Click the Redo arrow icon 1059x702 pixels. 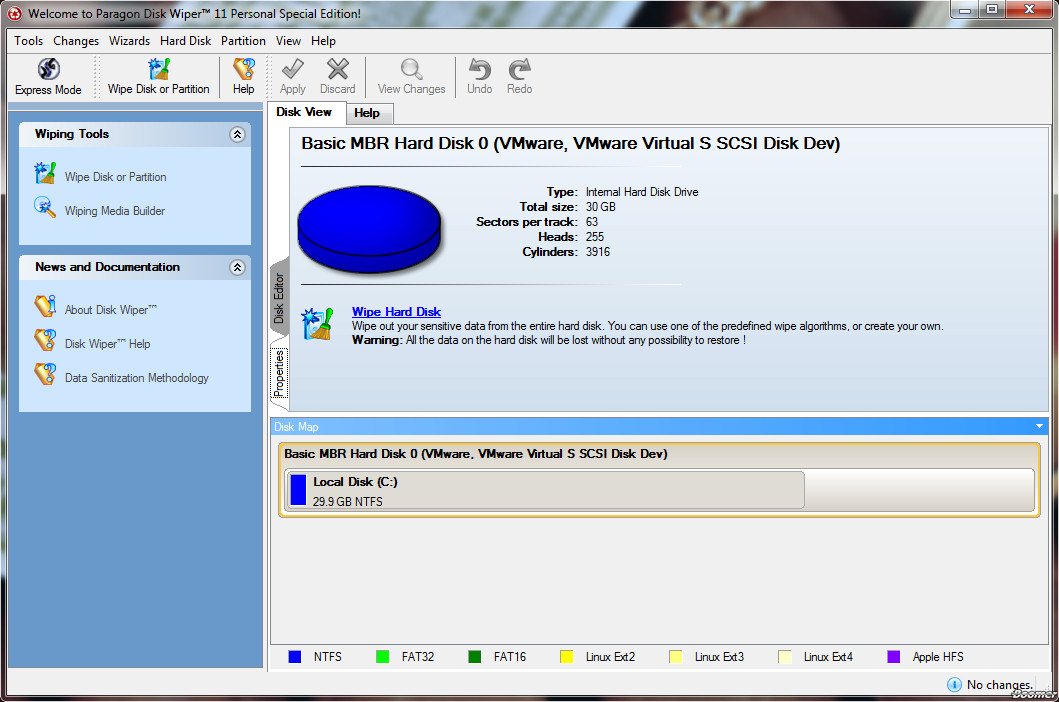click(519, 68)
